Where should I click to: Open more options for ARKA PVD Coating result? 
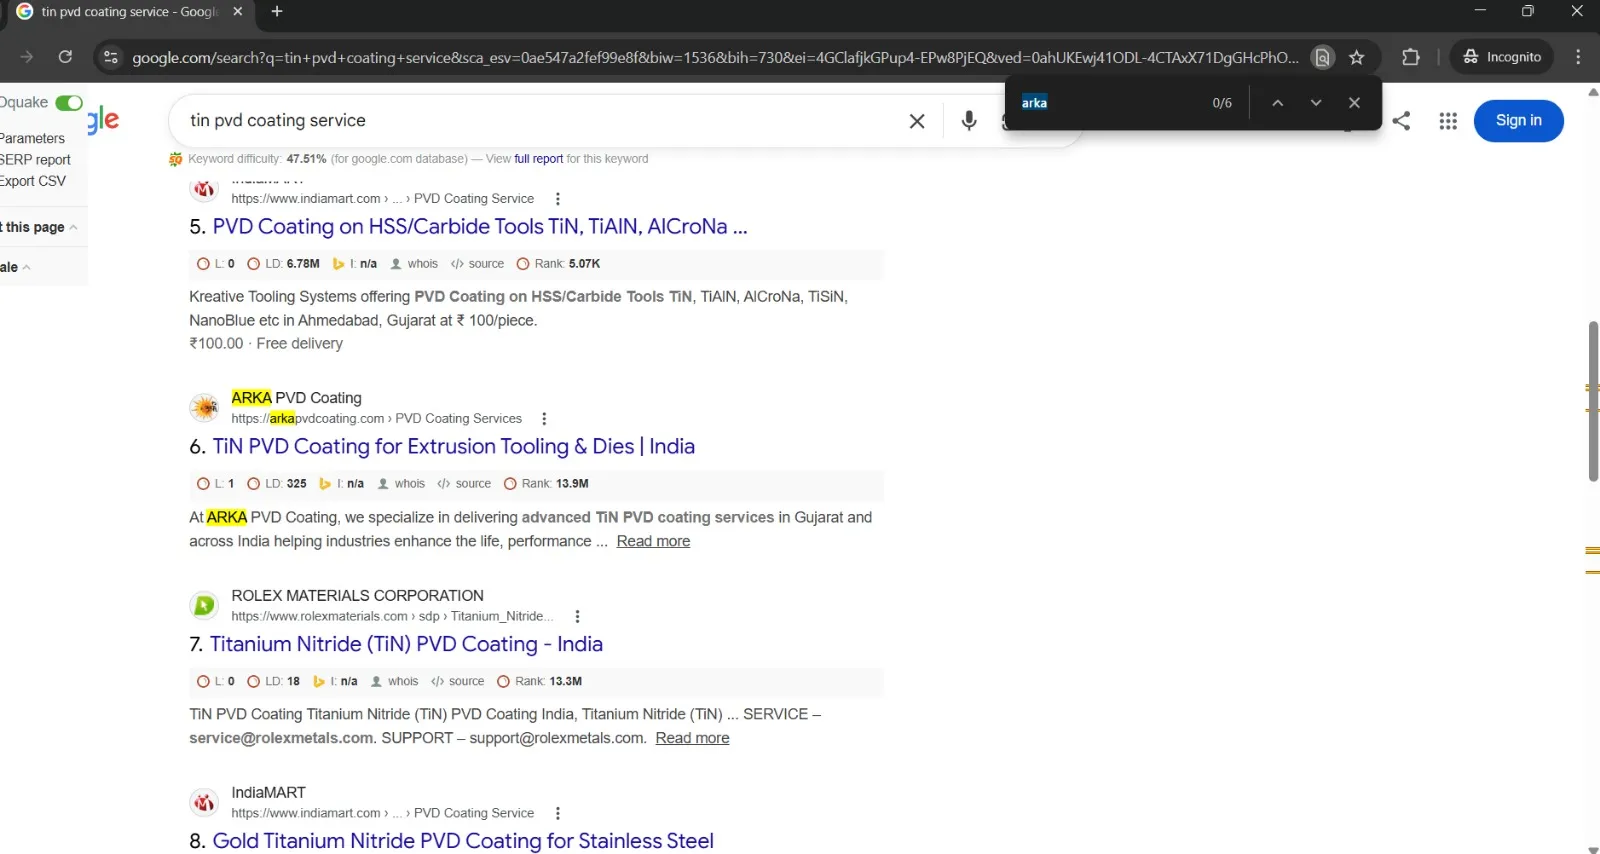click(x=544, y=419)
